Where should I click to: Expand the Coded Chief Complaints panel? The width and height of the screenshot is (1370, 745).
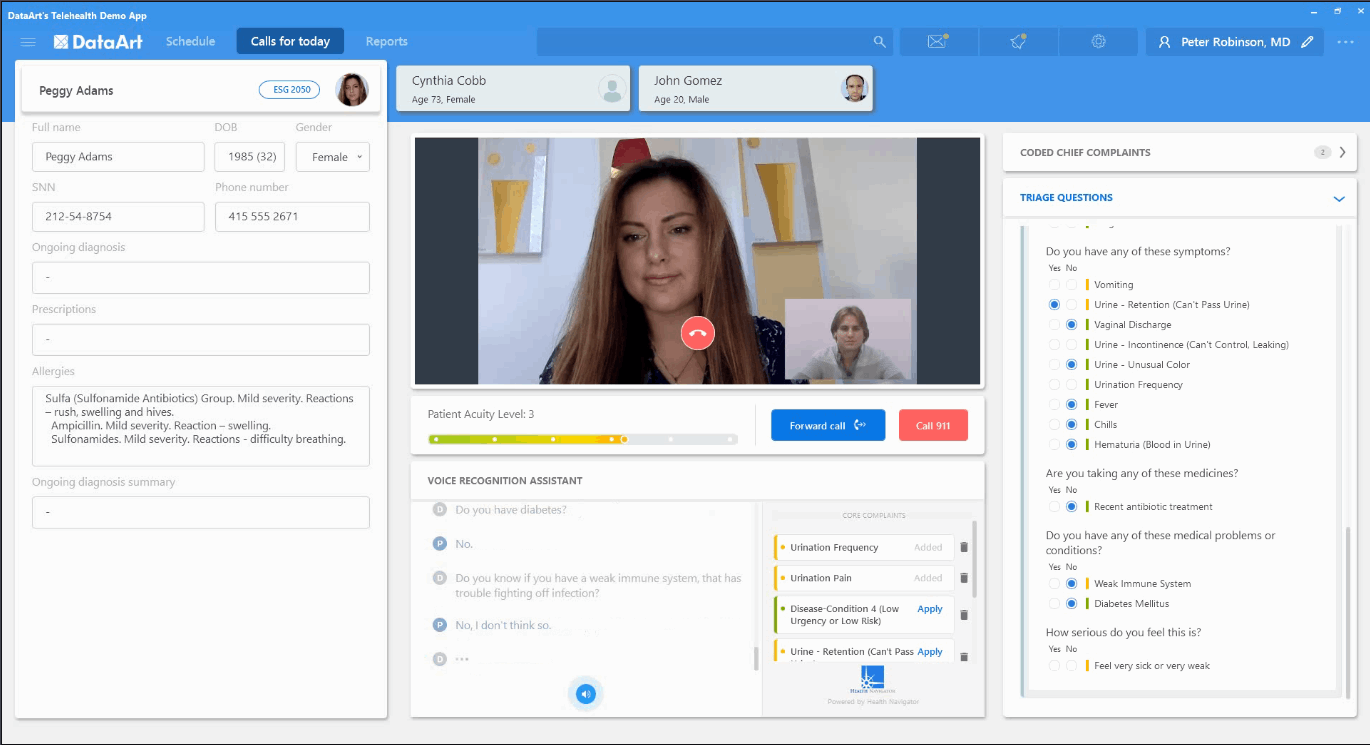(1342, 153)
